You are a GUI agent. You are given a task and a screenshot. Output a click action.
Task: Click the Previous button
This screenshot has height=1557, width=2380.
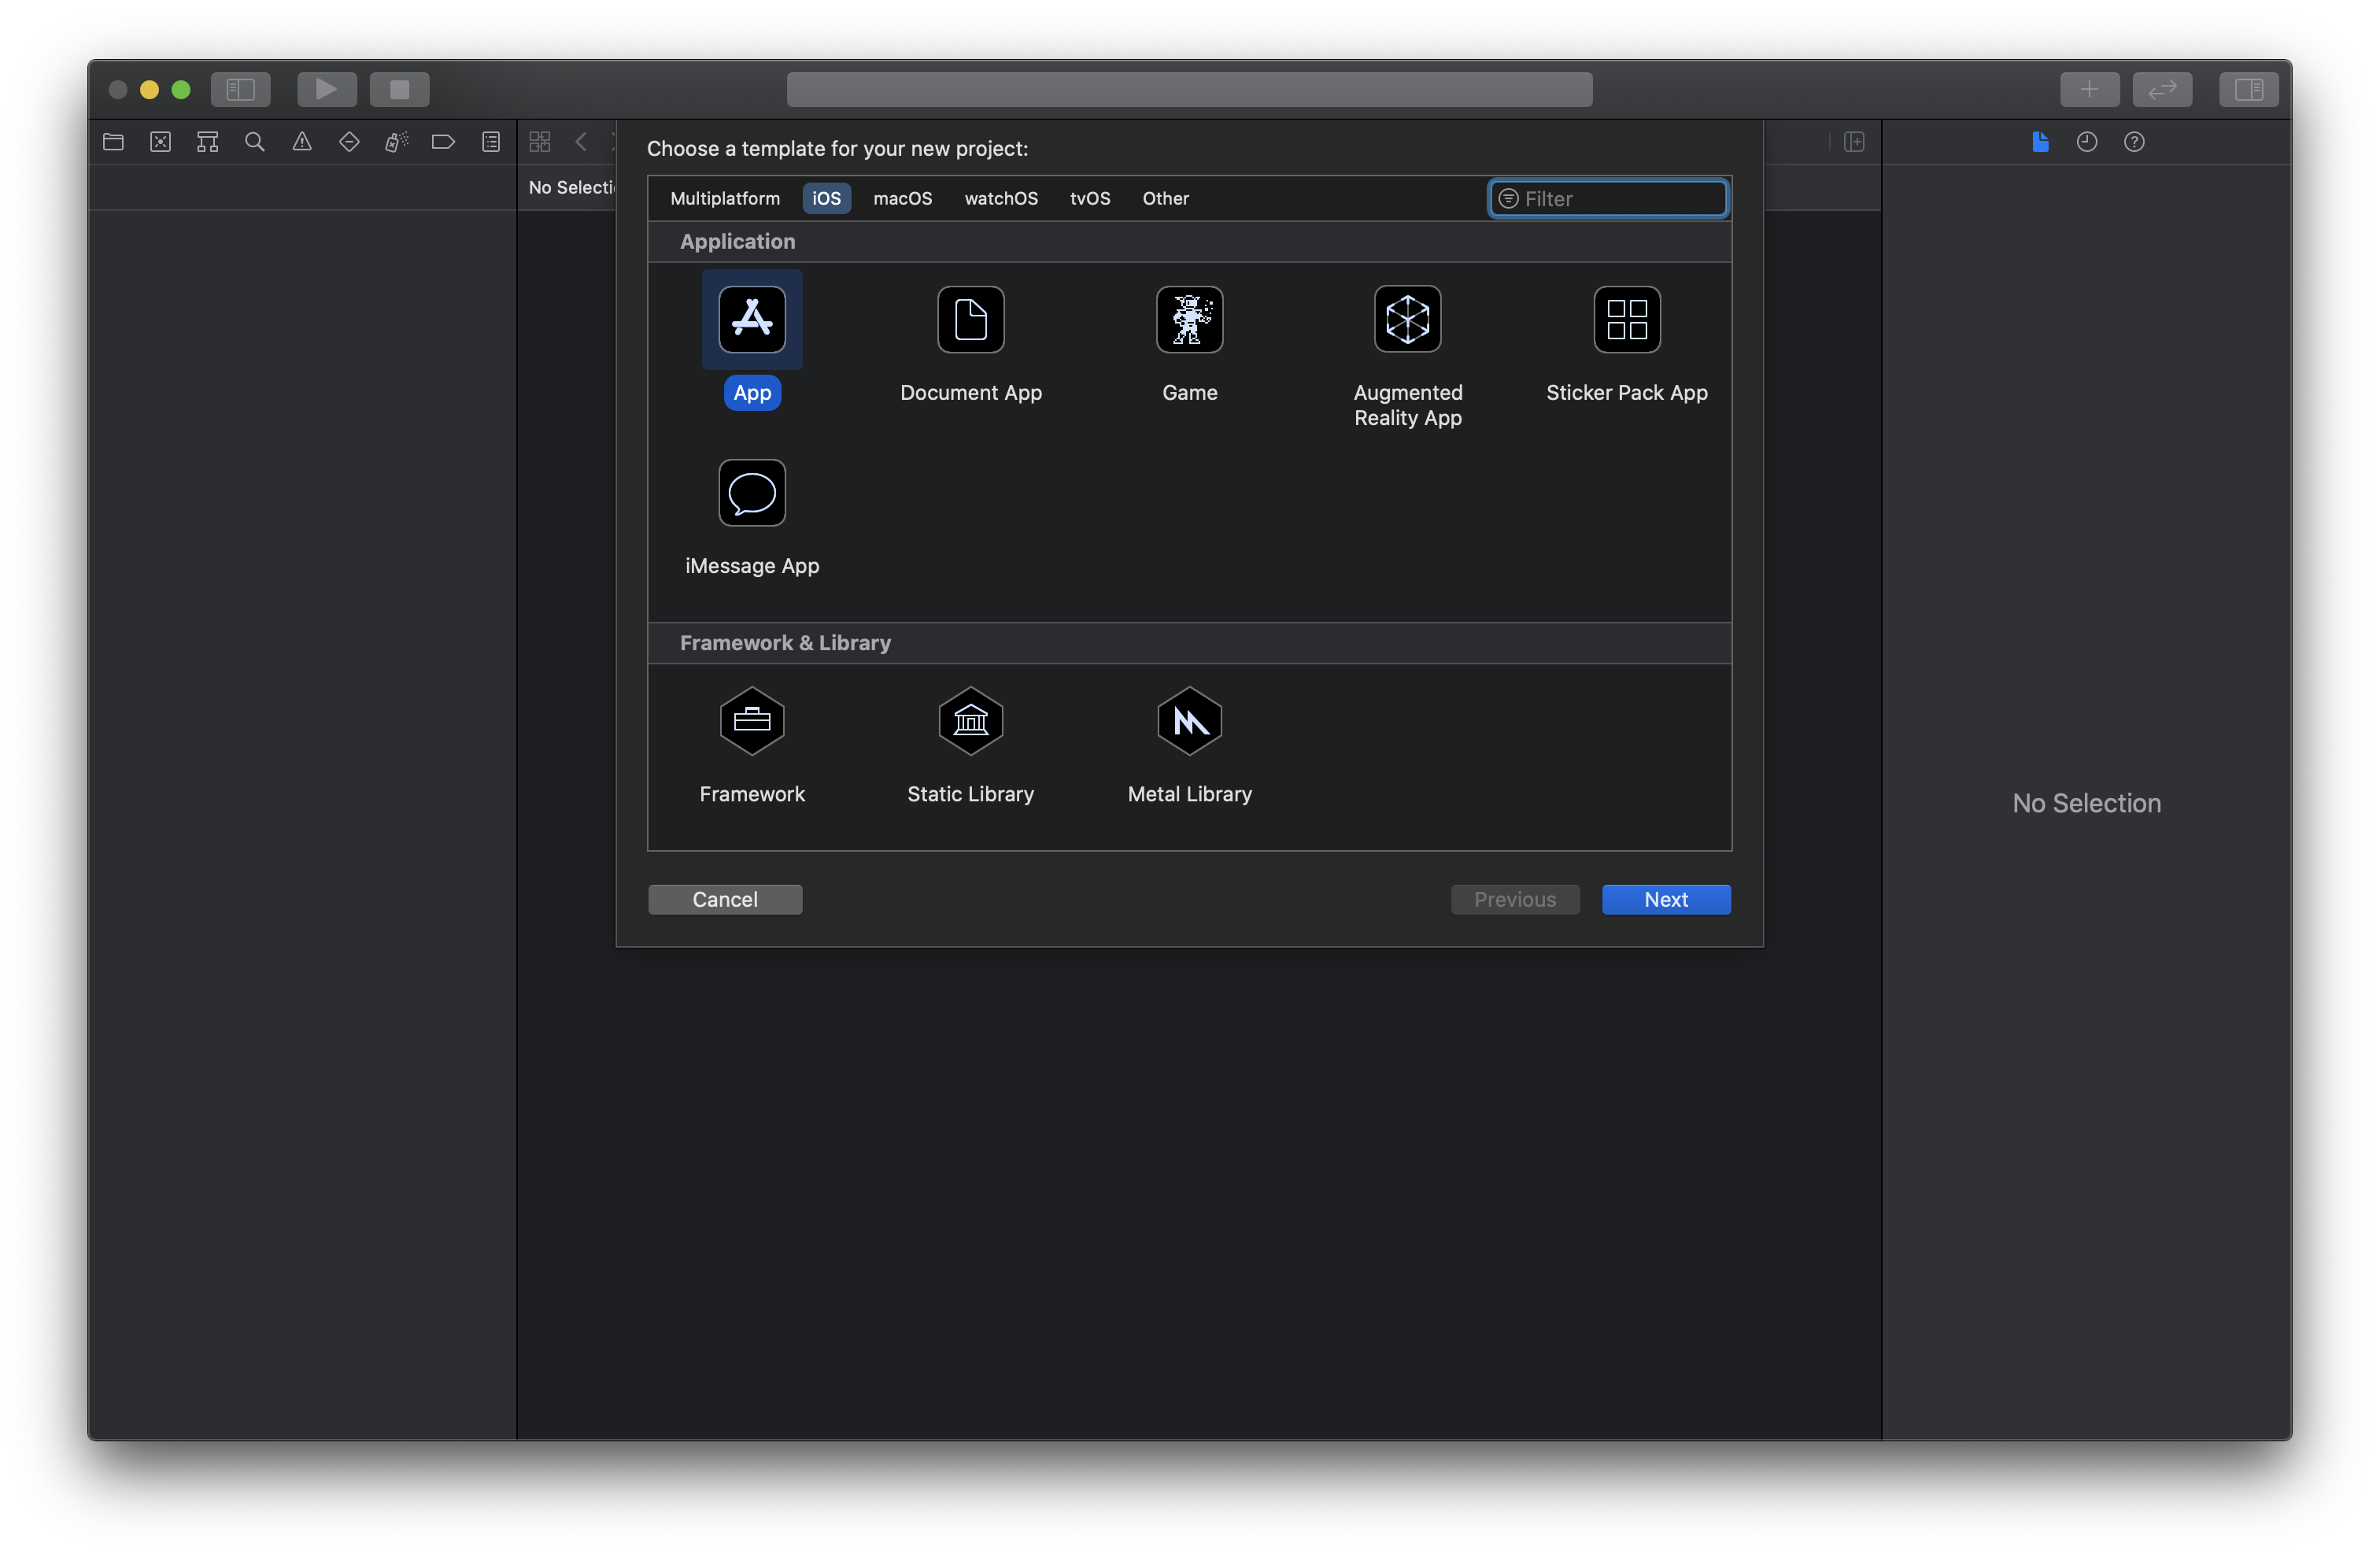pos(1513,898)
